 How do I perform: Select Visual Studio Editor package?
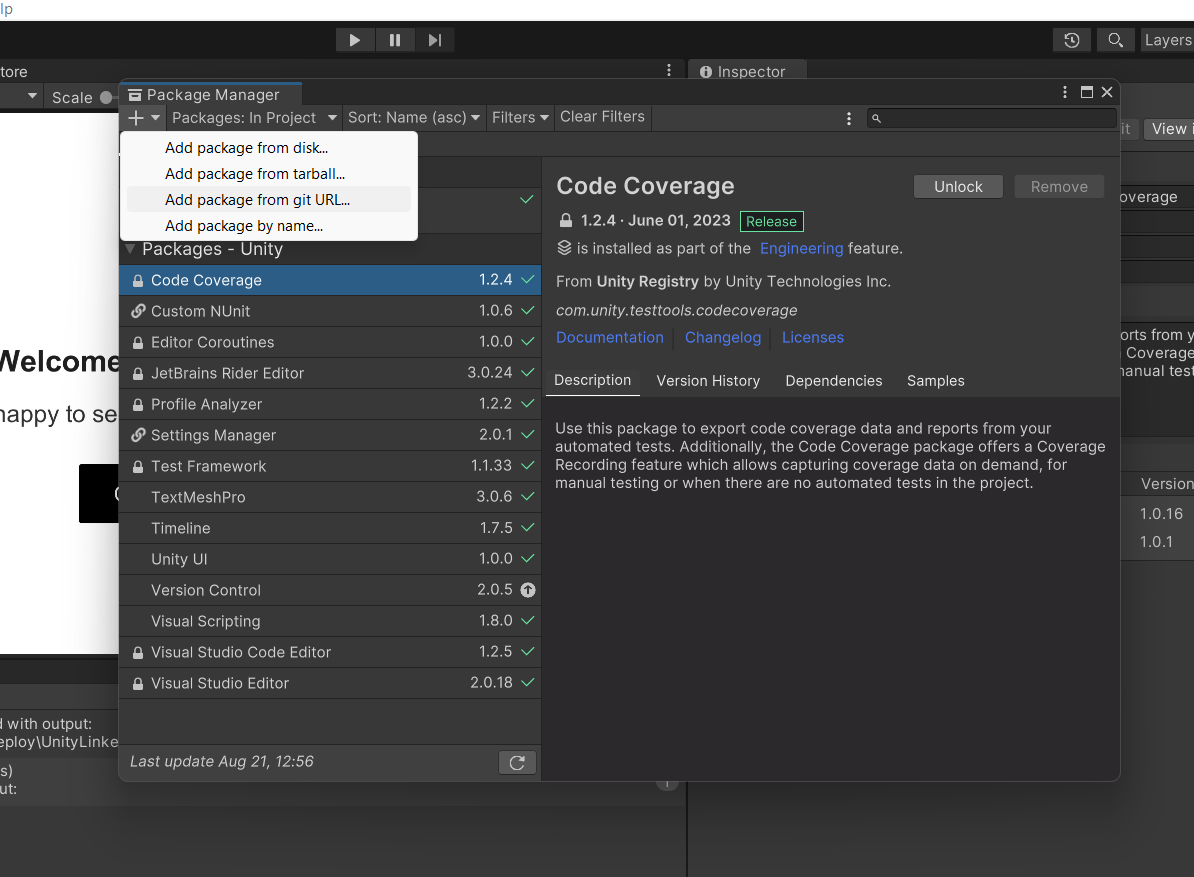tap(330, 684)
